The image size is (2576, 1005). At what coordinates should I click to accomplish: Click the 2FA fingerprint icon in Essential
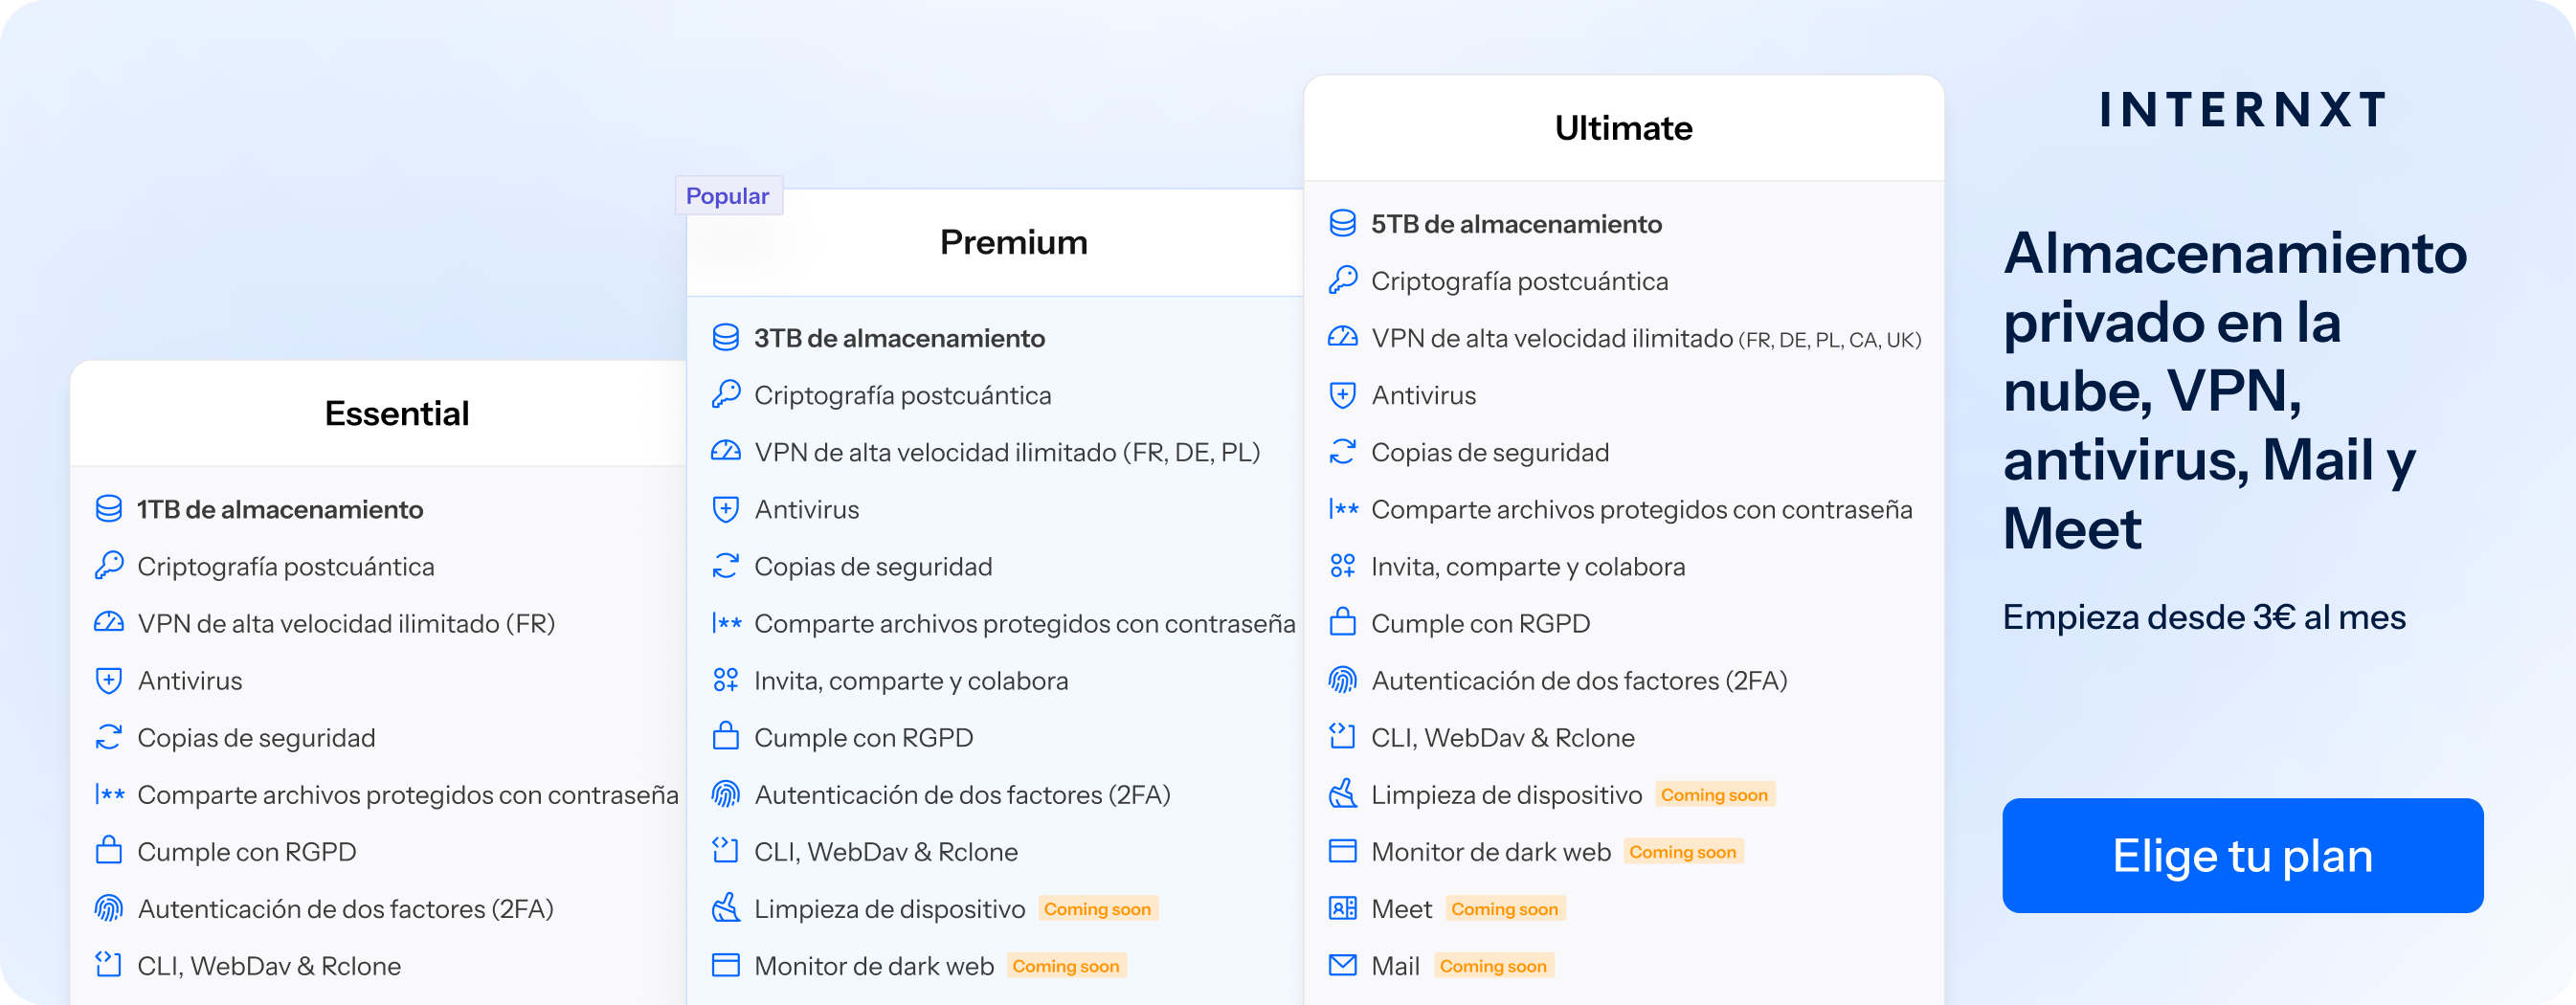click(110, 908)
